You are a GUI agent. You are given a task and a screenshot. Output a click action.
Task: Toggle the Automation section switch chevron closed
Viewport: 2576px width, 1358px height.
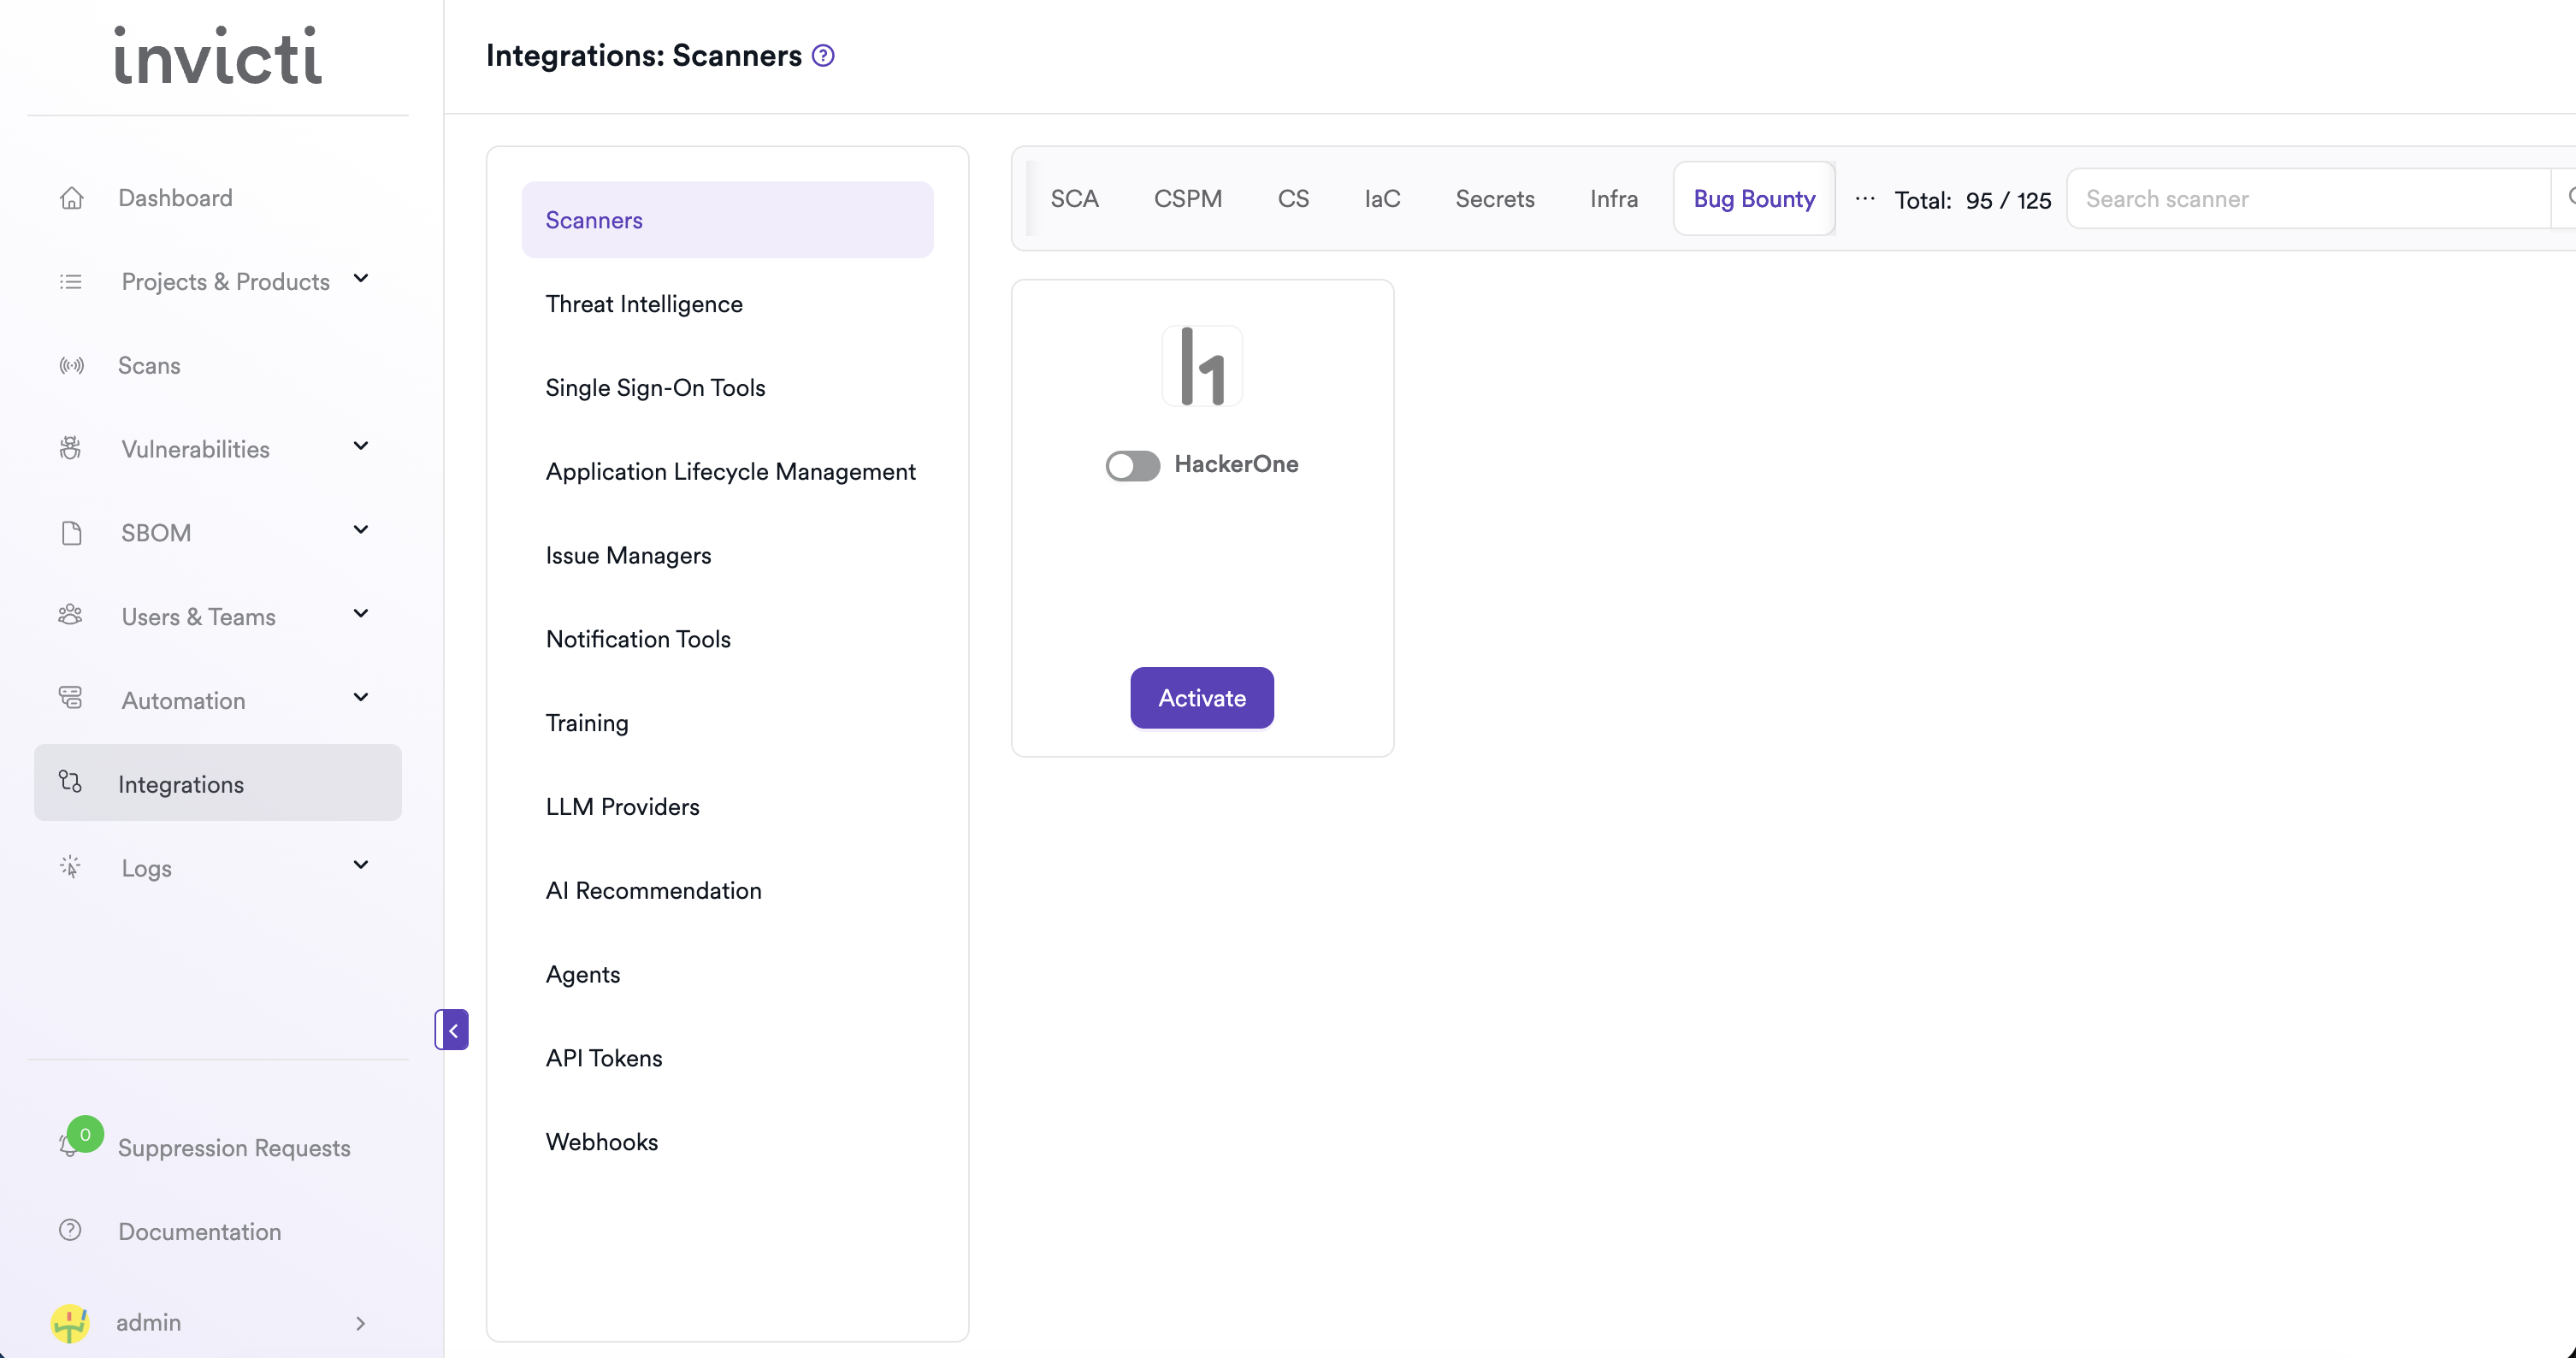[360, 698]
